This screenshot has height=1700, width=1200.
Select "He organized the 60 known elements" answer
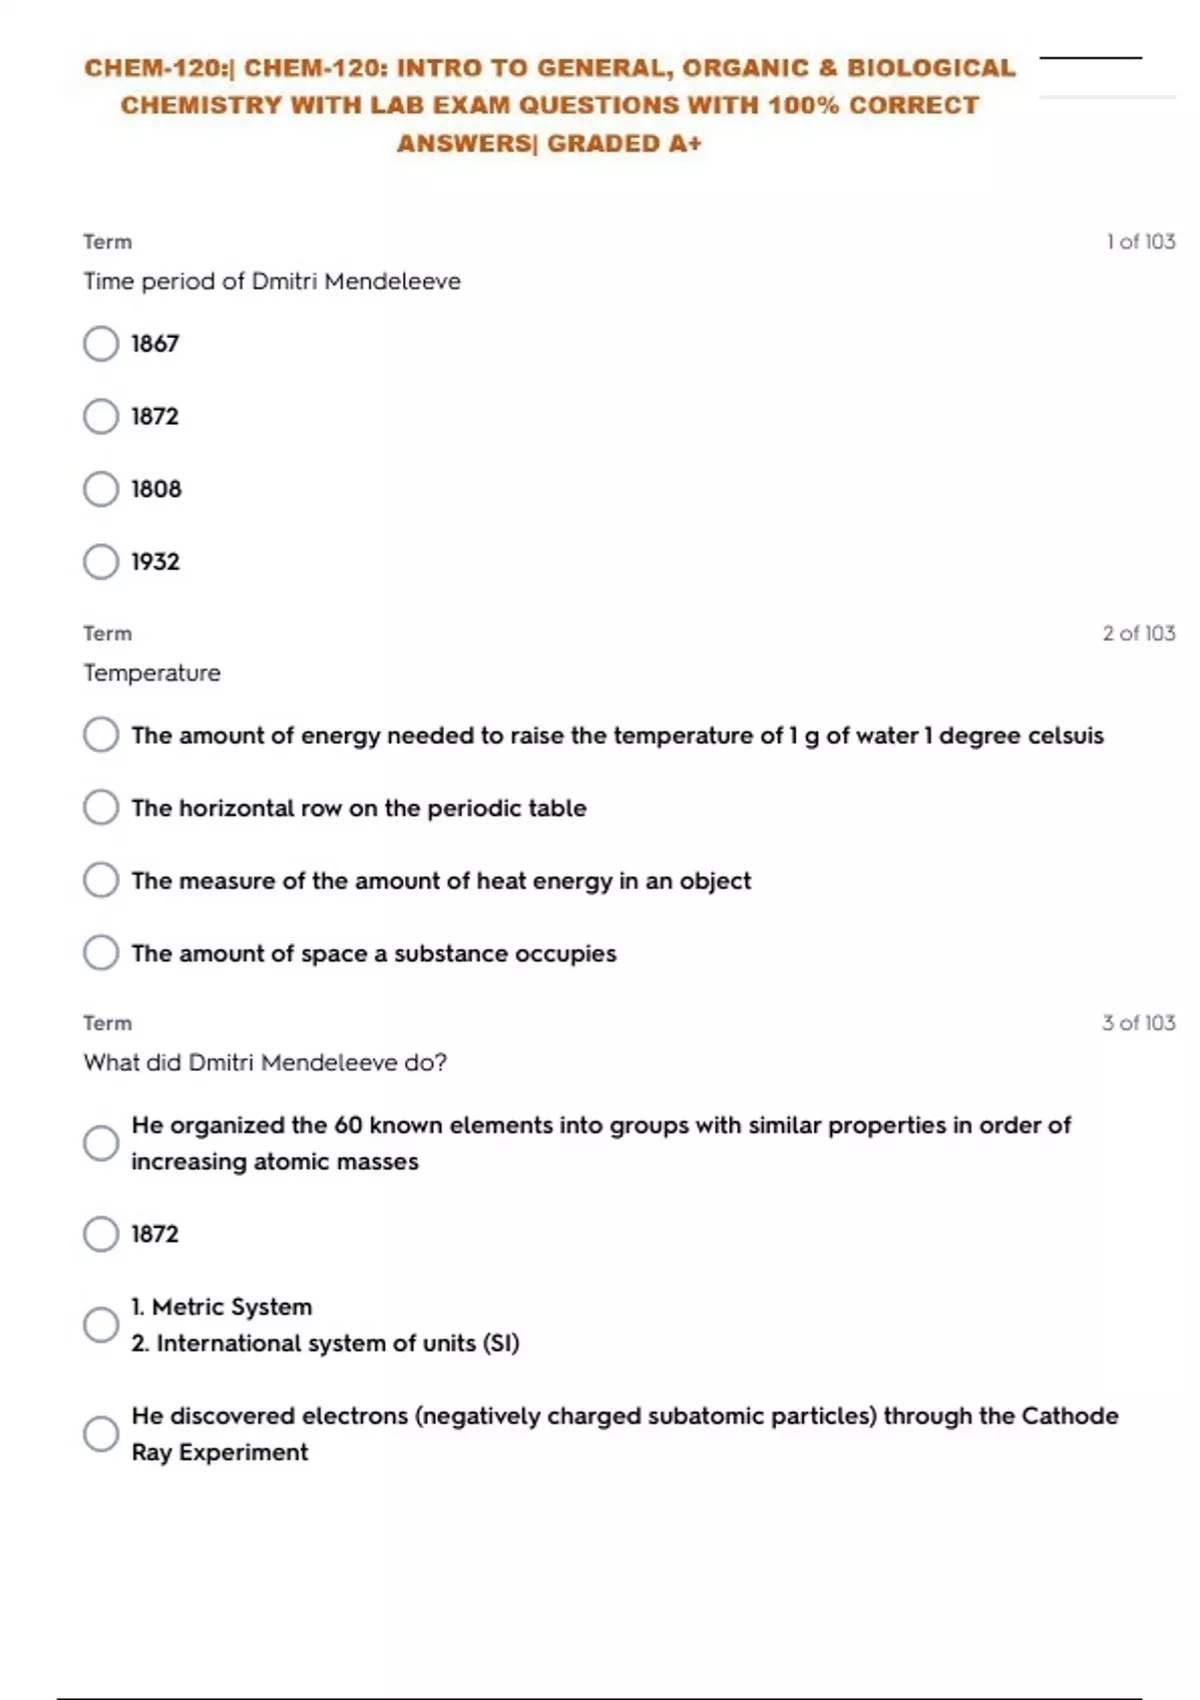point(101,1143)
